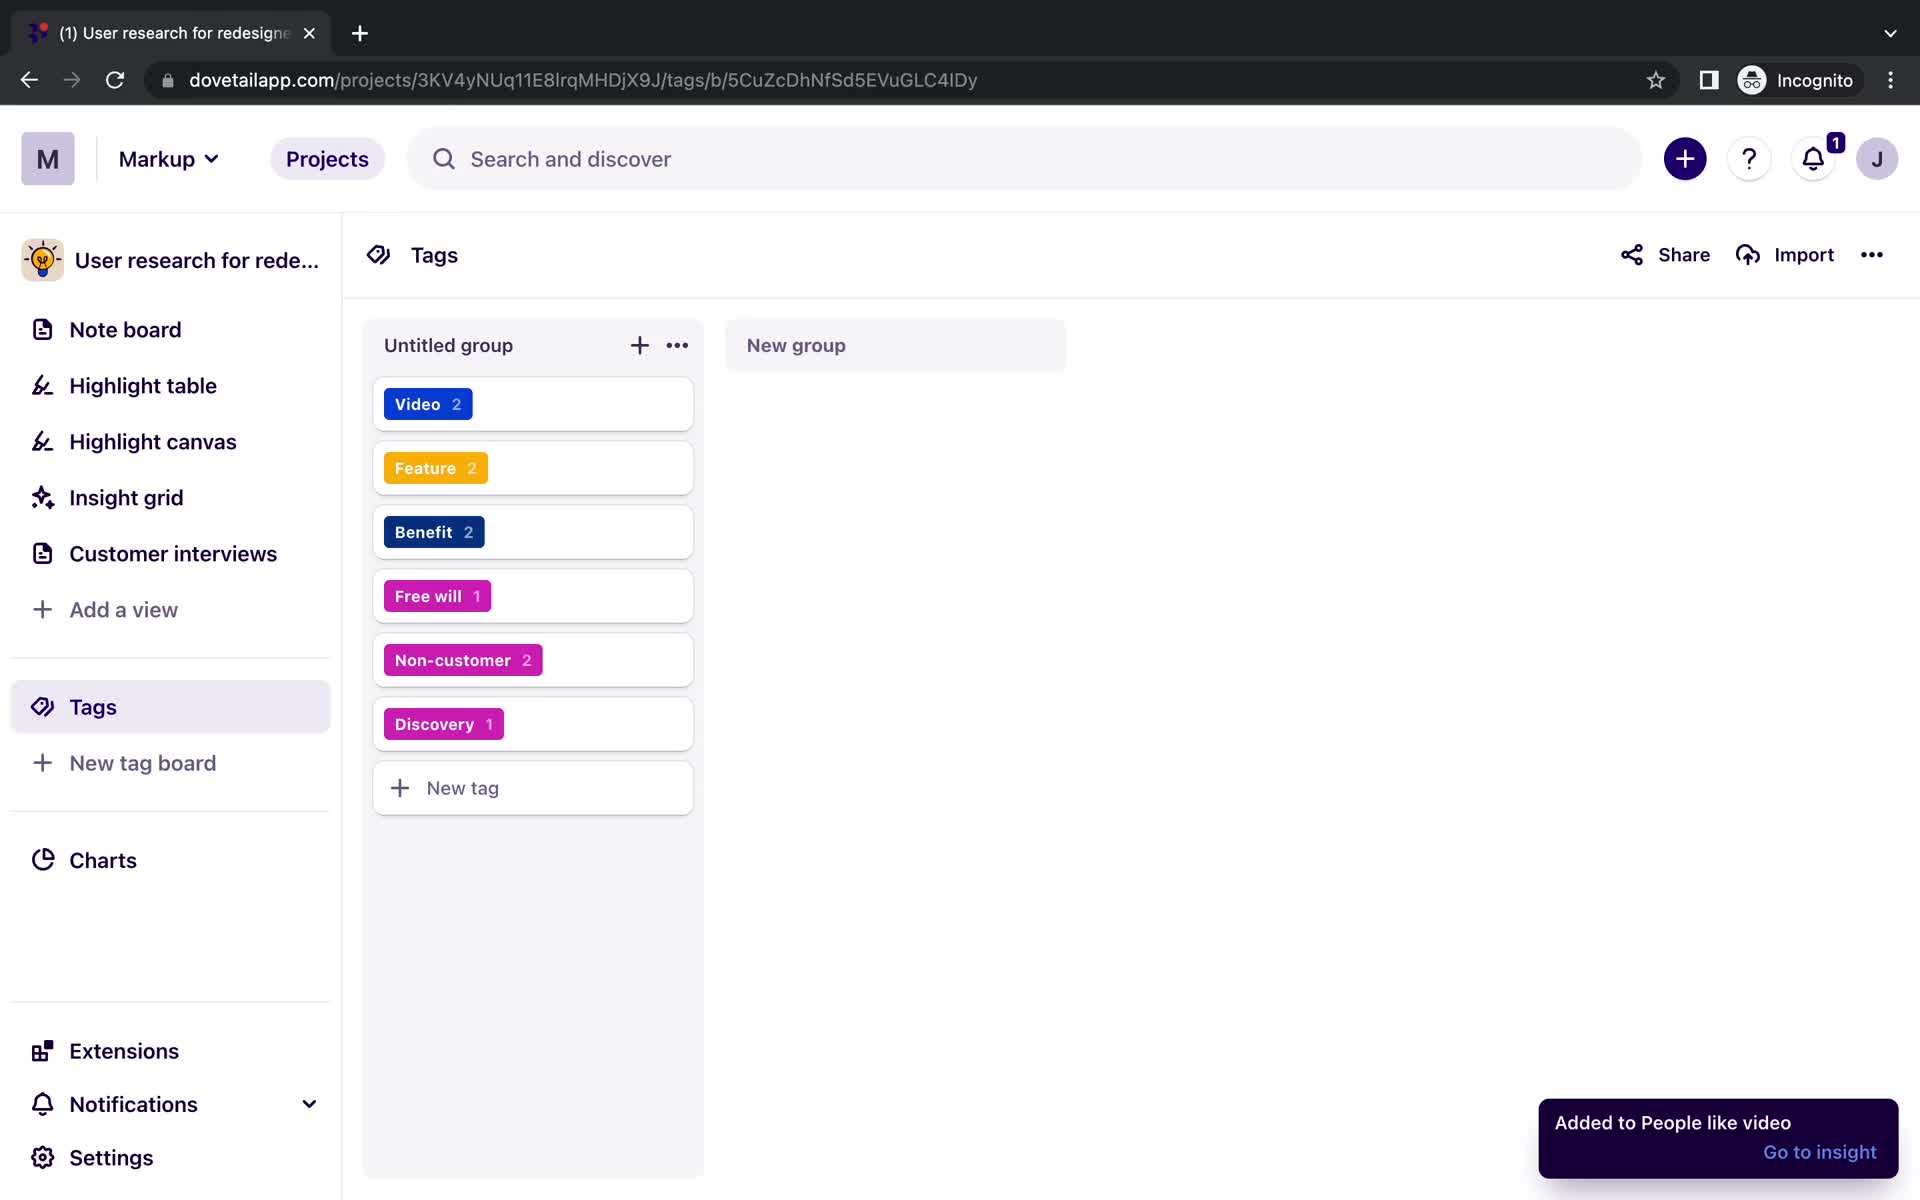Click the Import icon button
The width and height of the screenshot is (1920, 1200).
coord(1749,254)
